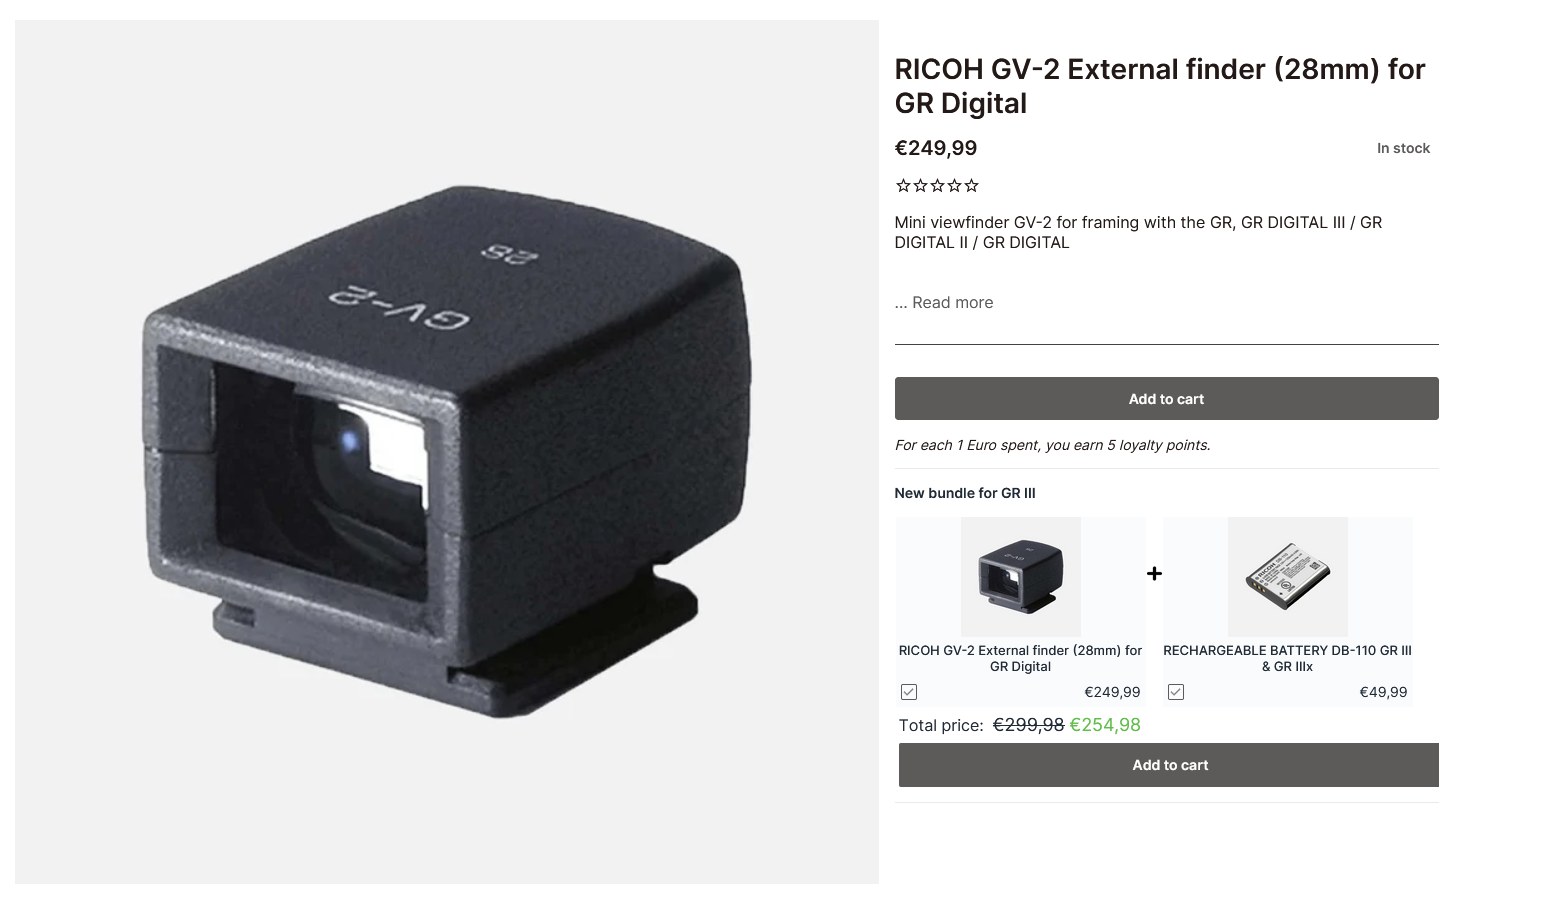
Task: Add the GV-2 finder to cart
Action: tap(1166, 399)
